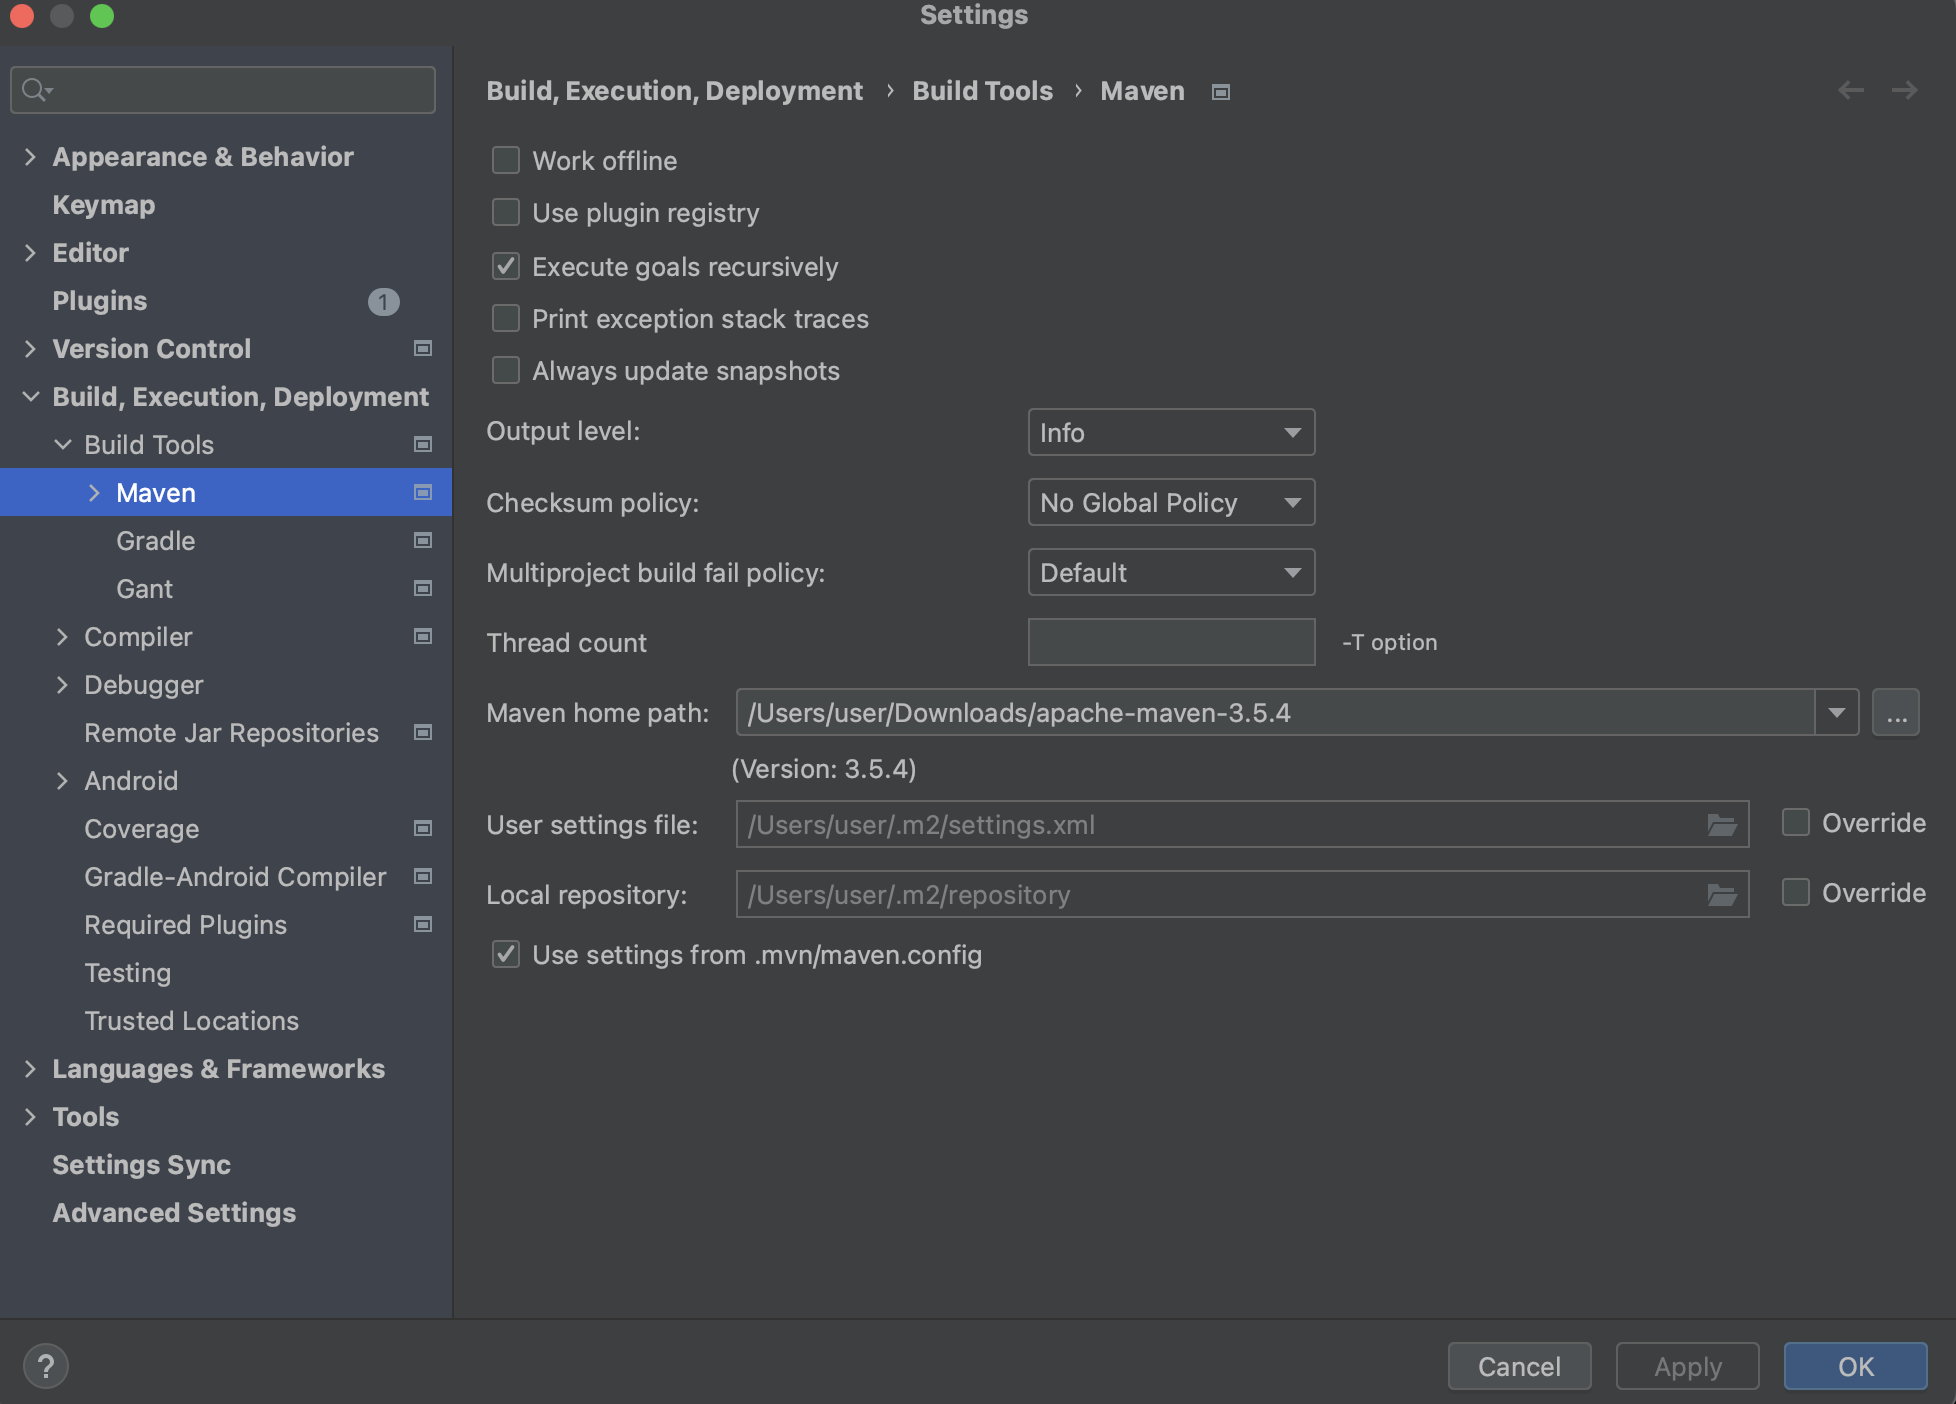This screenshot has height=1404, width=1956.
Task: Select Gant in Build Tools
Action: pos(145,589)
